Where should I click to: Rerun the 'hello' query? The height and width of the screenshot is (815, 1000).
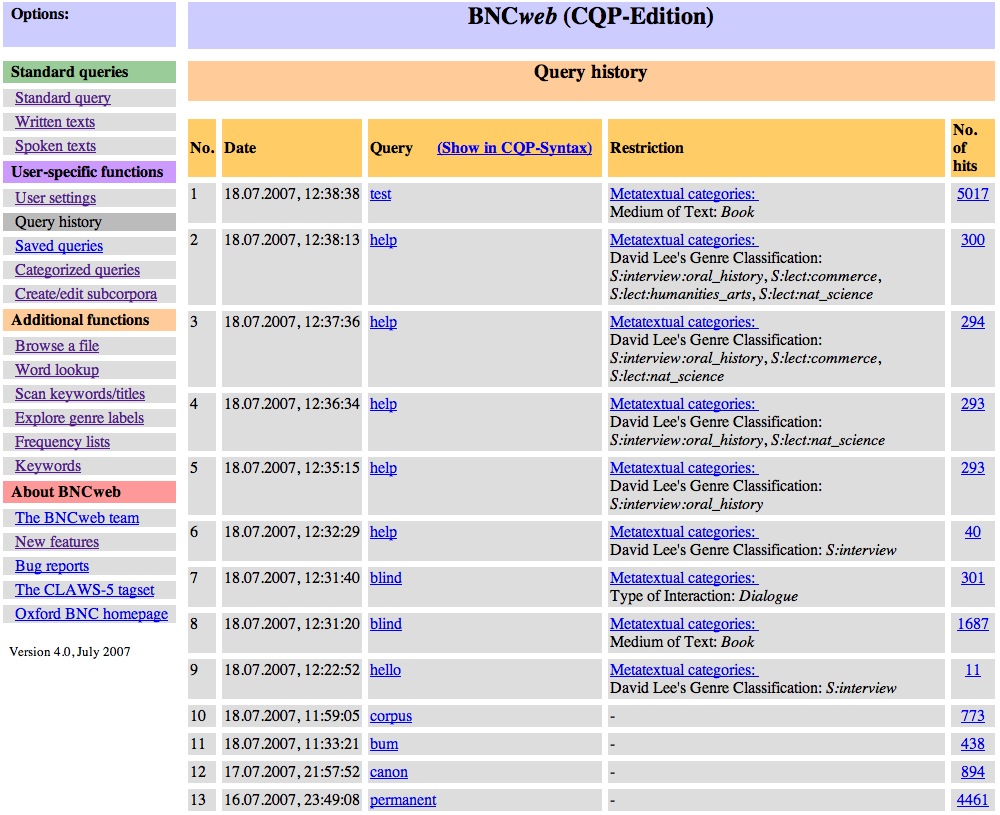pyautogui.click(x=385, y=670)
